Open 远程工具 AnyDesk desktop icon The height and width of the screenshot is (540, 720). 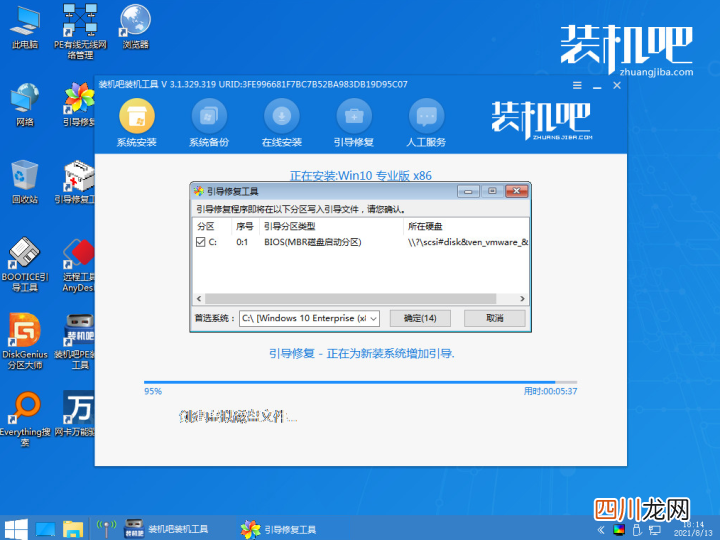pos(79,265)
